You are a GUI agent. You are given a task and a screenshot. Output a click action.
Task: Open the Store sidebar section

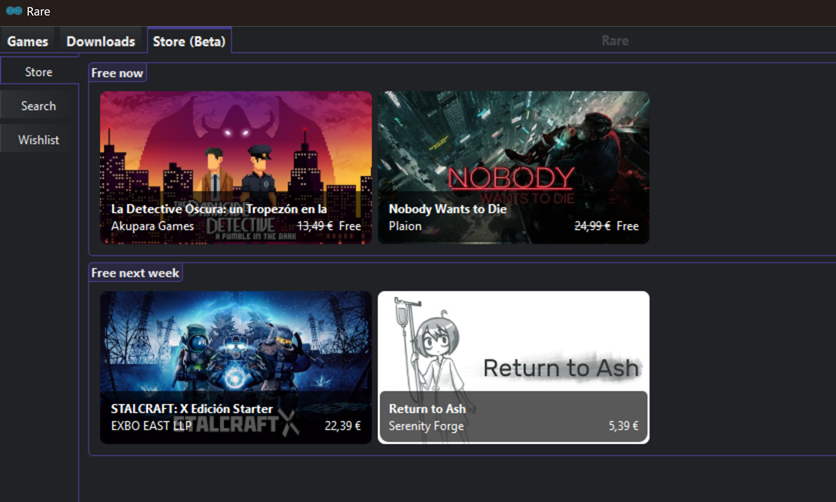click(39, 72)
